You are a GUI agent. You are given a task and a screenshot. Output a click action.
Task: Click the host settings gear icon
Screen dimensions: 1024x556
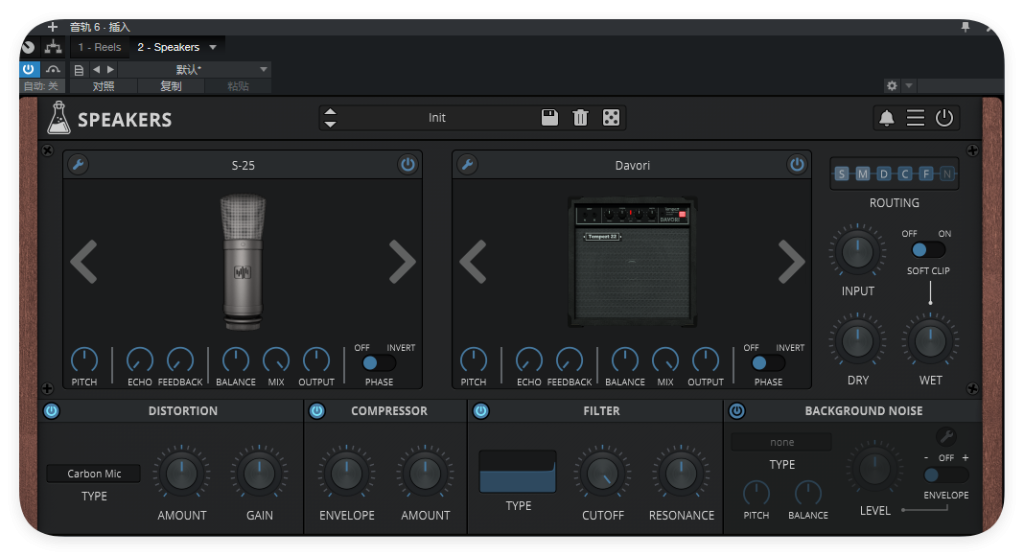point(891,86)
